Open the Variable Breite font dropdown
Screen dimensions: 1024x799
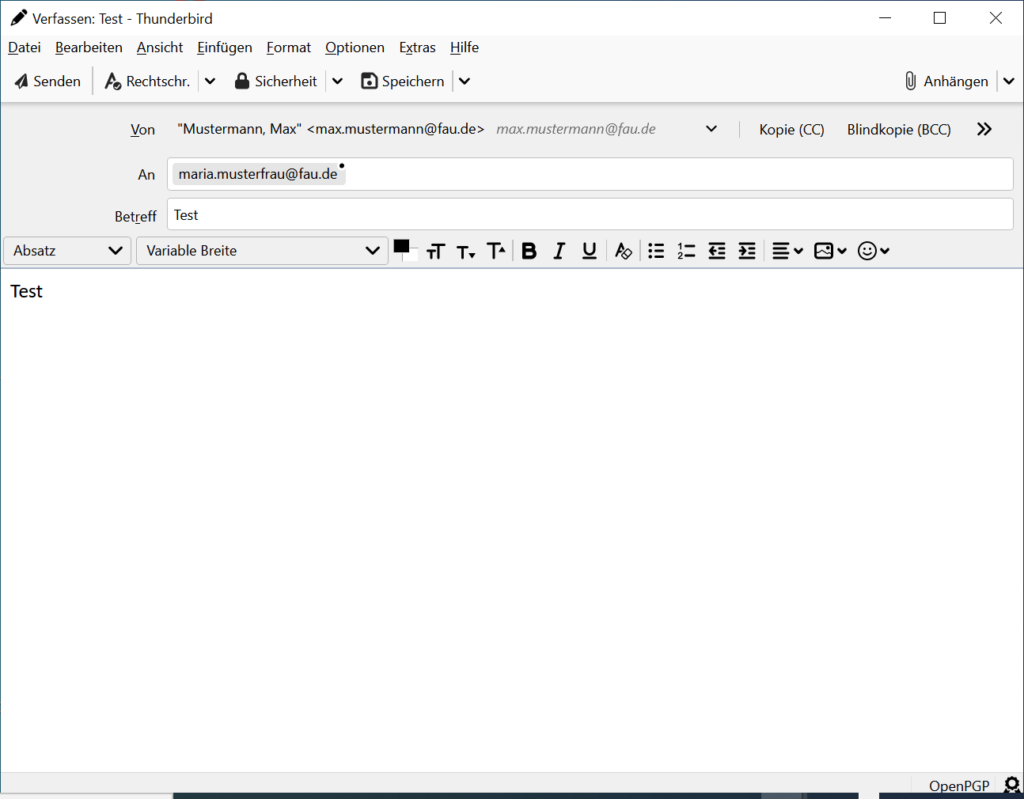(x=262, y=250)
